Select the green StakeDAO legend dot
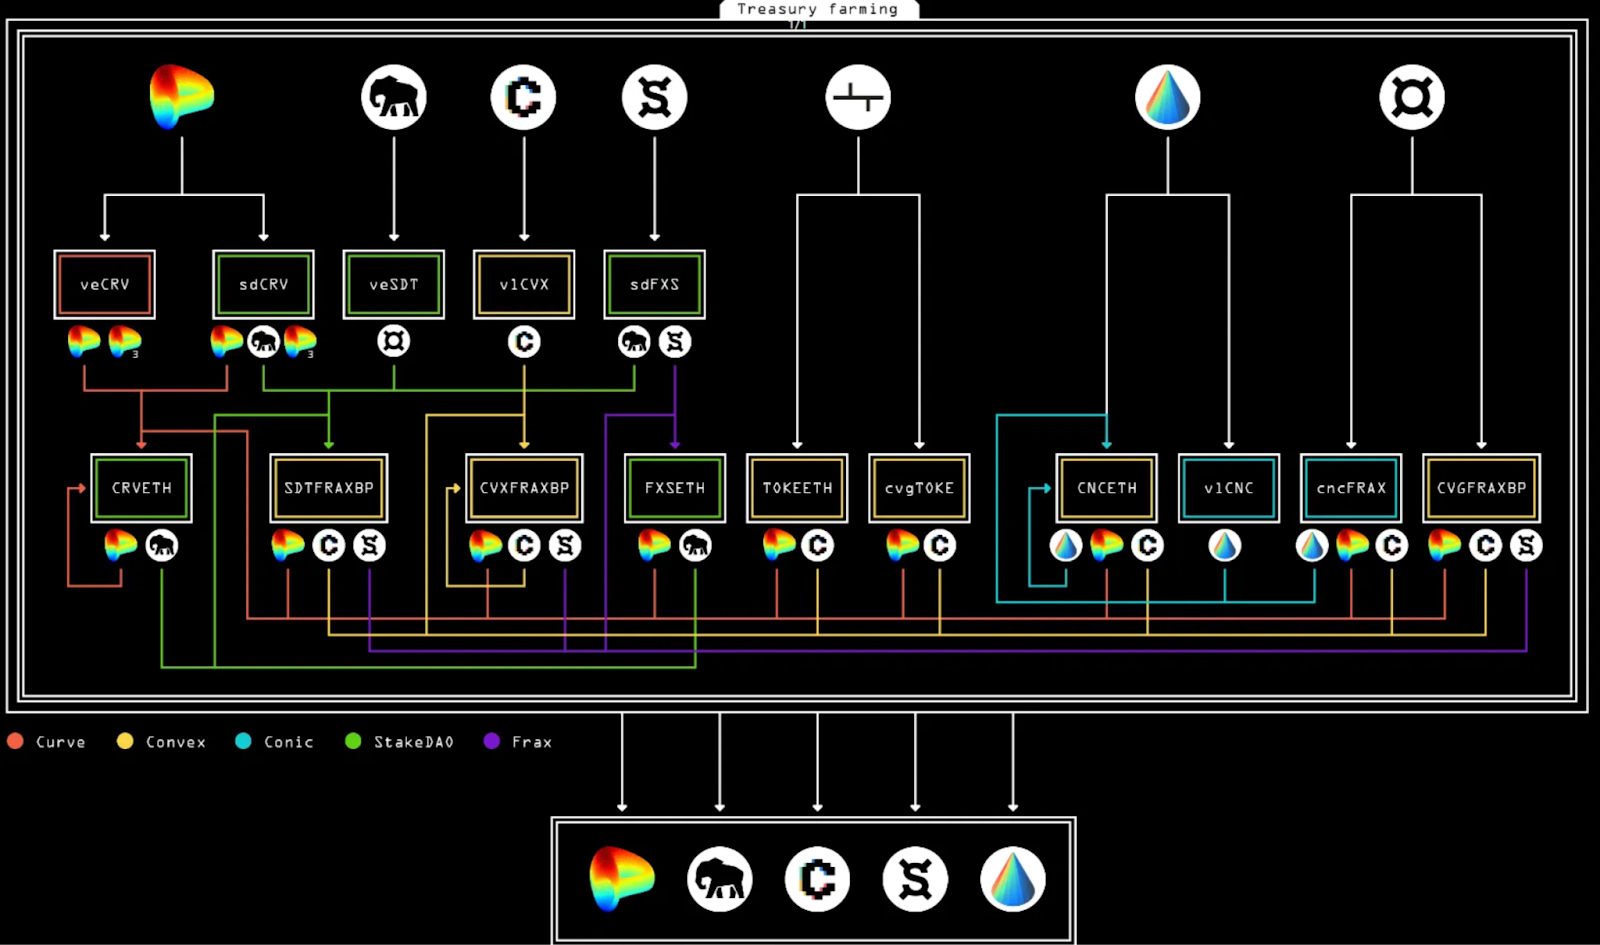 353,741
